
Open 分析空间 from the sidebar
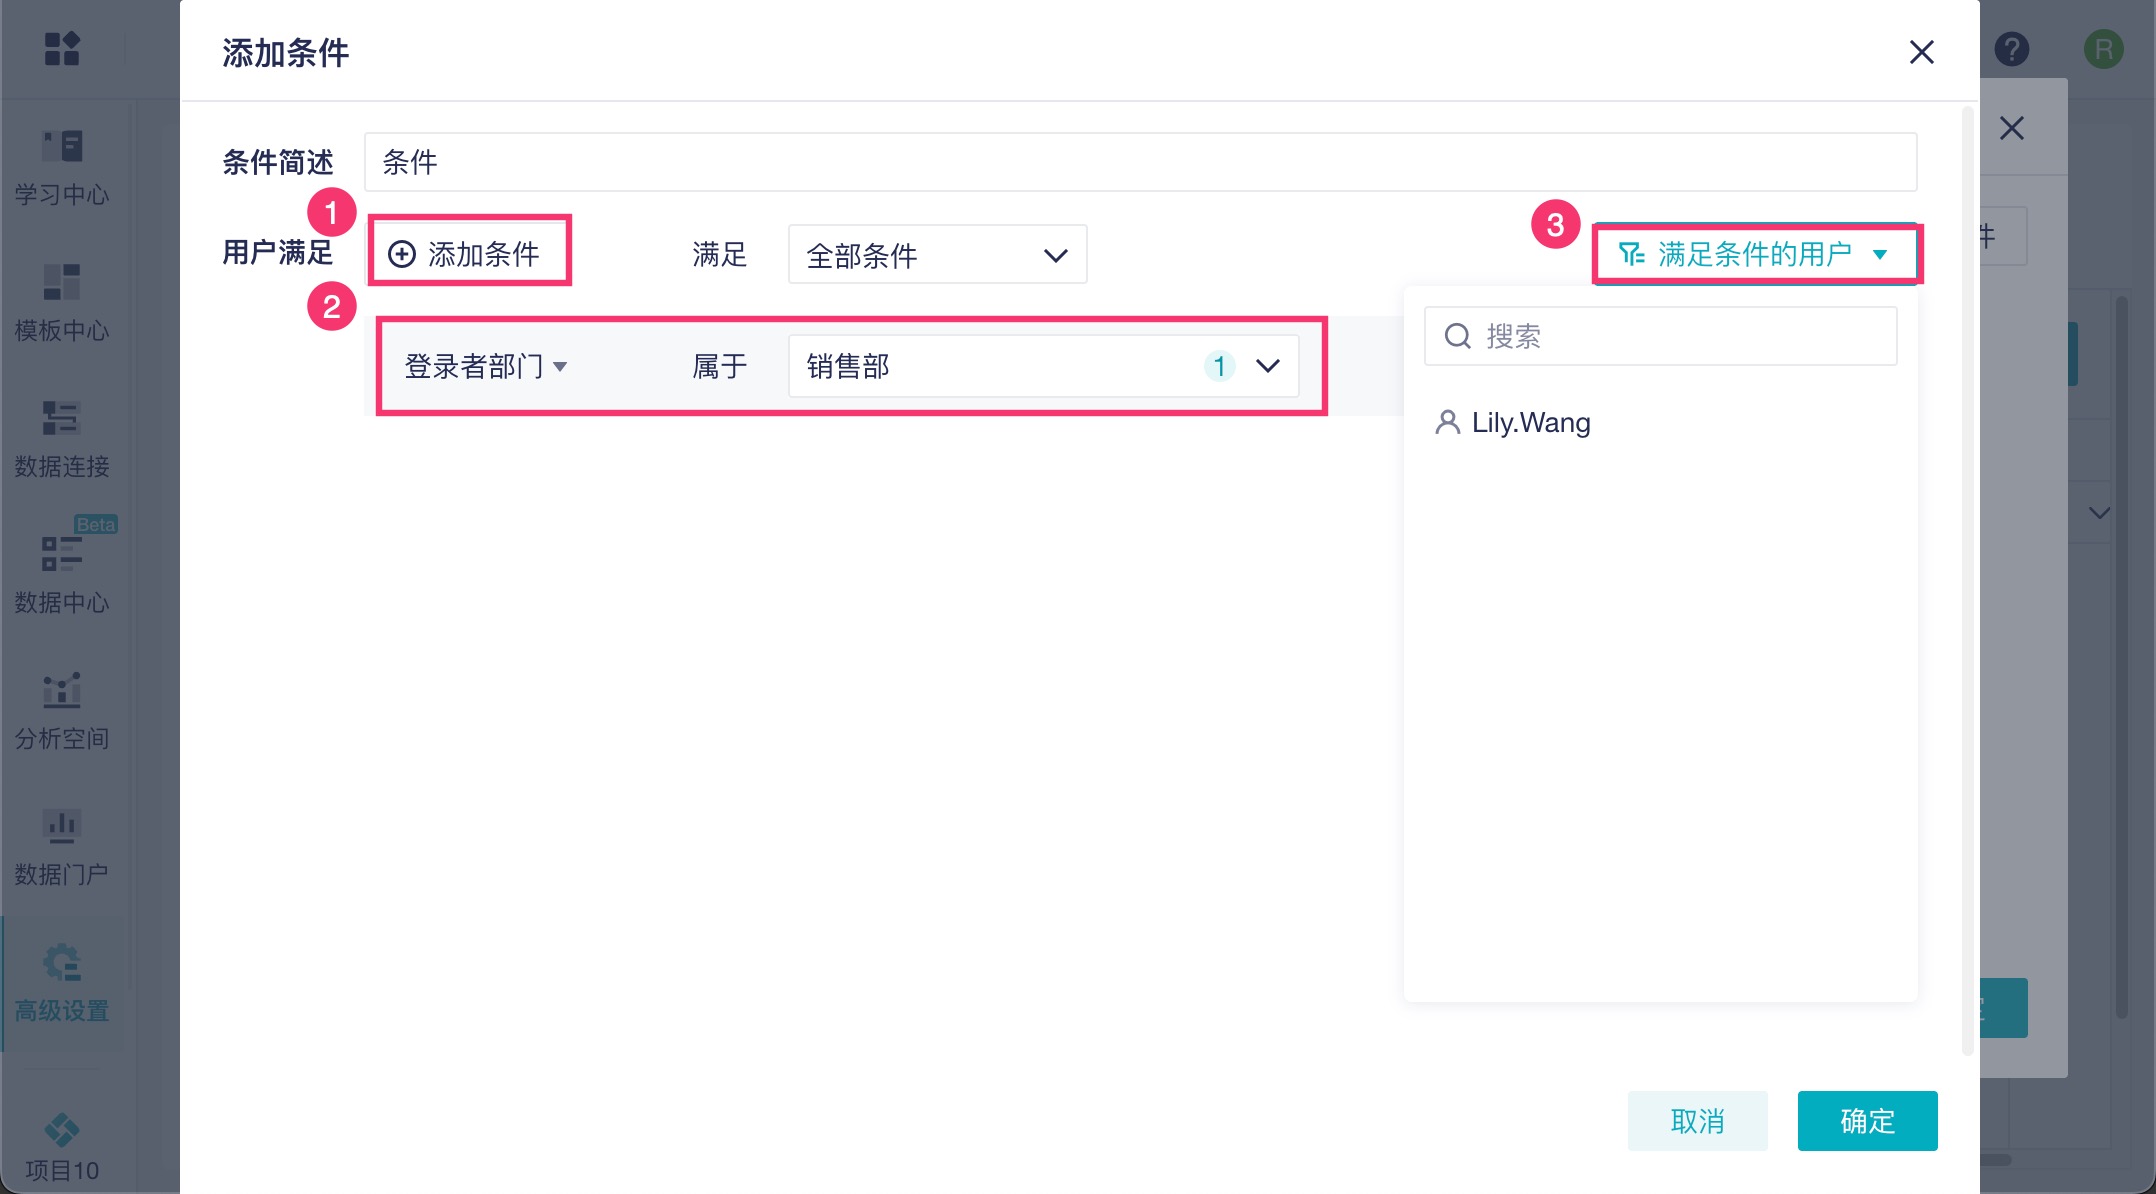(x=62, y=691)
